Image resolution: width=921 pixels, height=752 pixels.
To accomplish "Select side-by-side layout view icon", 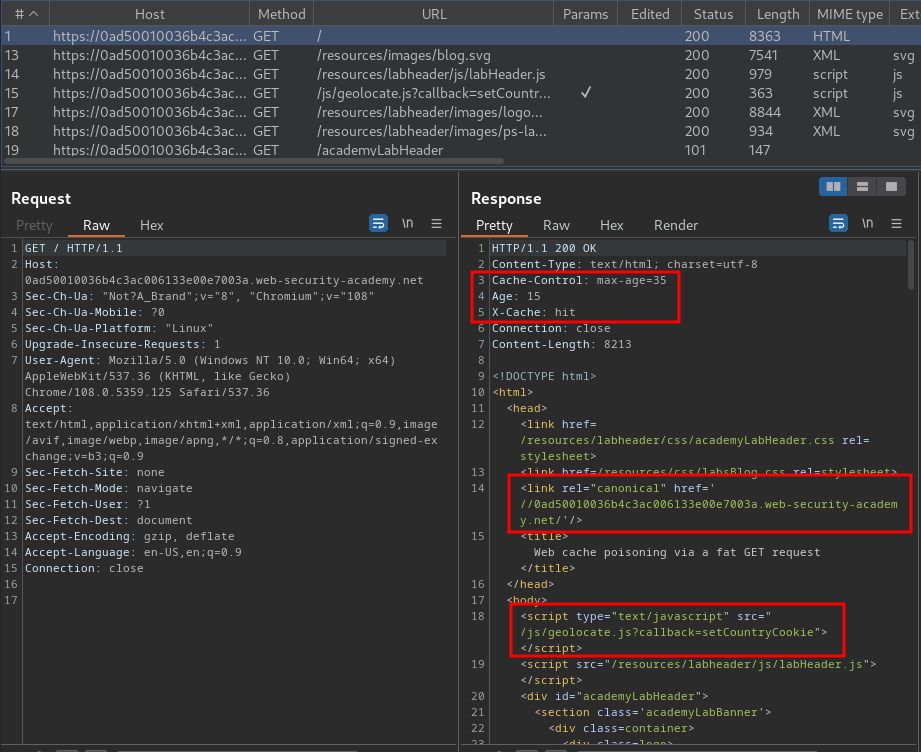I will [x=833, y=186].
